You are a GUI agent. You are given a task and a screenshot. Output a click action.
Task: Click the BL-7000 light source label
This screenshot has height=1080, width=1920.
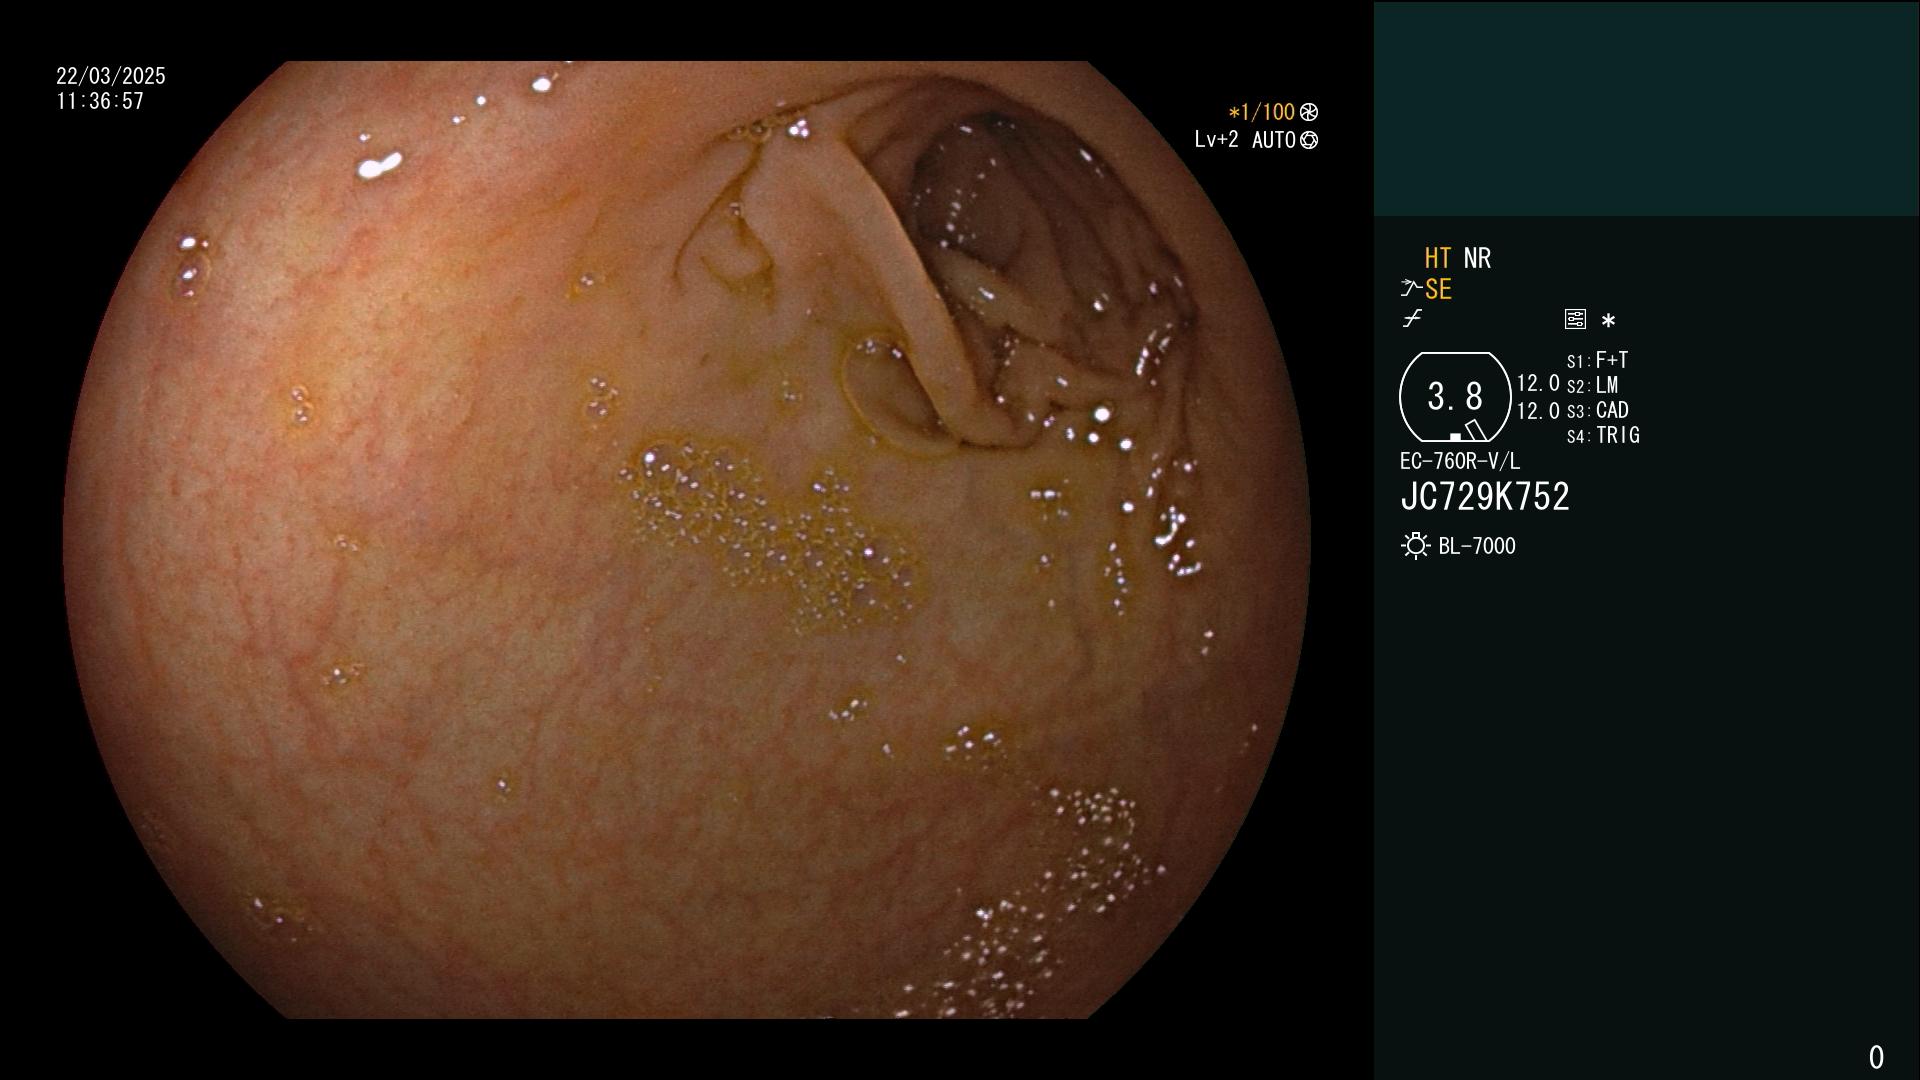1477,546
